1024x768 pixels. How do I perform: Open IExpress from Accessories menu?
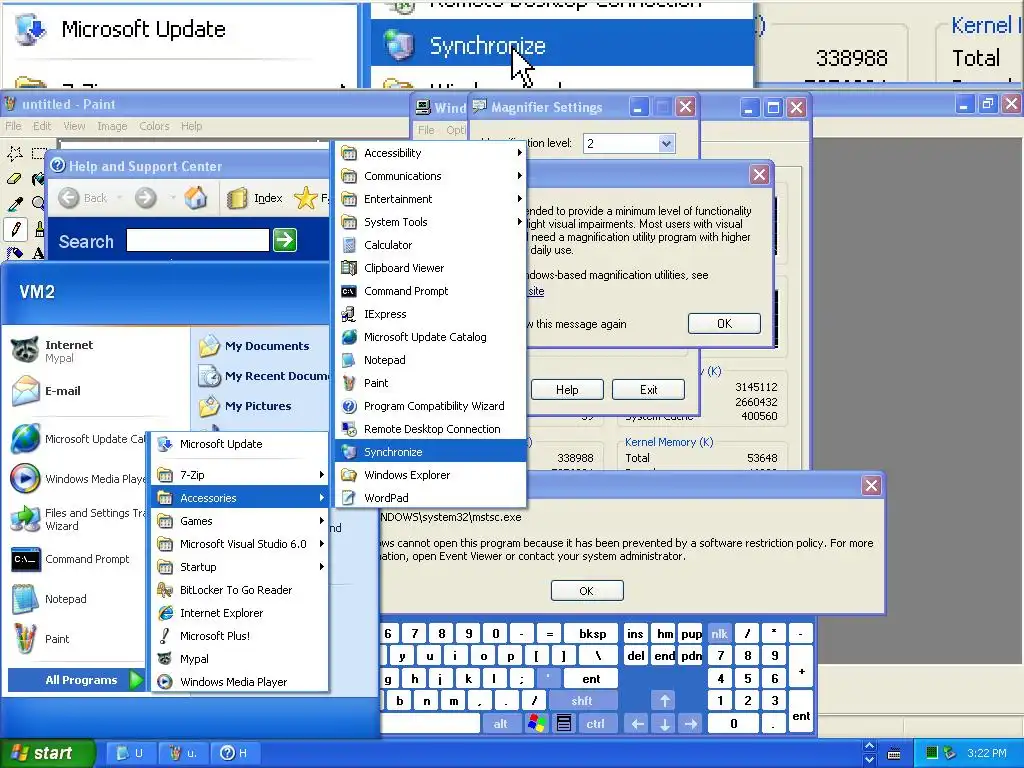(431, 313)
